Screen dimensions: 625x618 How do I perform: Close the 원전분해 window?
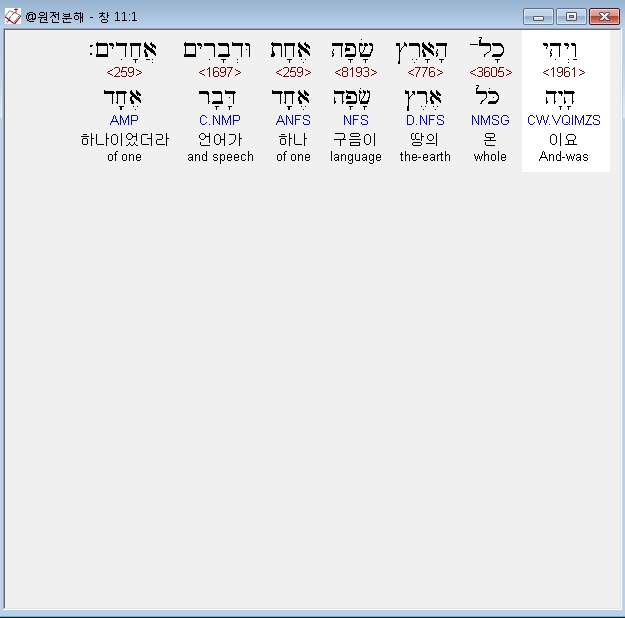pos(604,17)
